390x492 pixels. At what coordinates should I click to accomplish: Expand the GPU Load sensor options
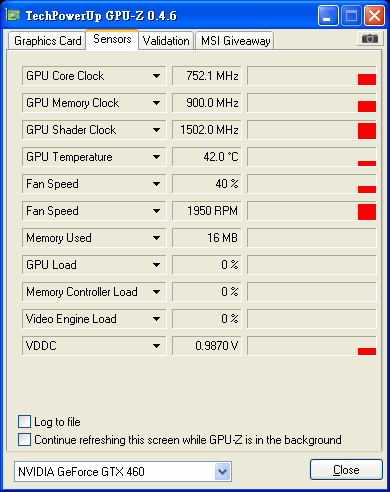click(156, 265)
